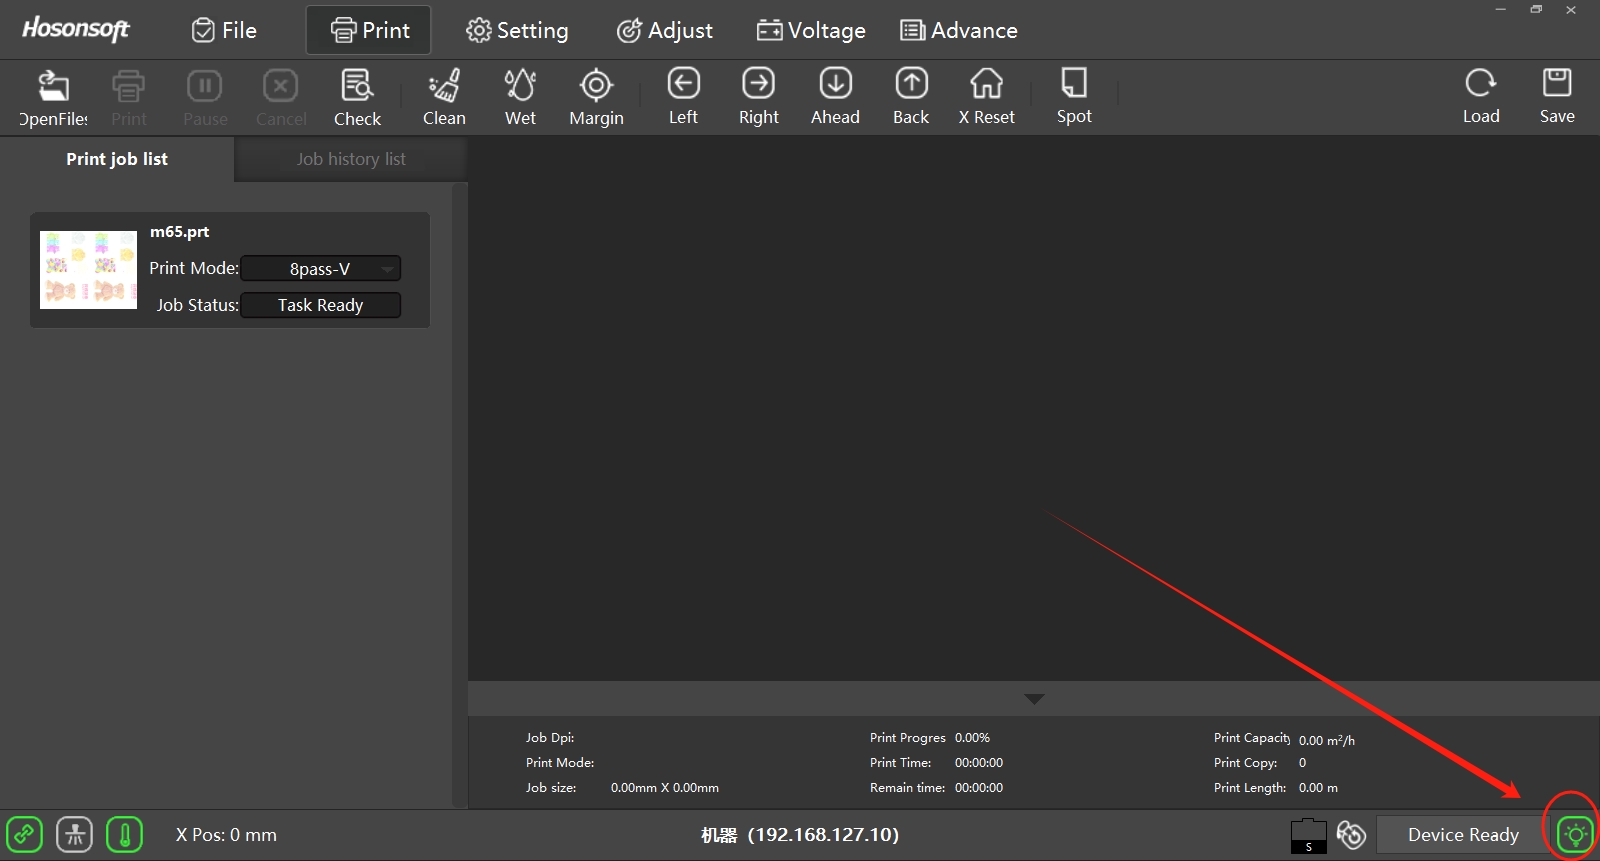Screen dimensions: 1600x861
Task: Select the m65.prt job thumbnail
Action: coord(88,270)
